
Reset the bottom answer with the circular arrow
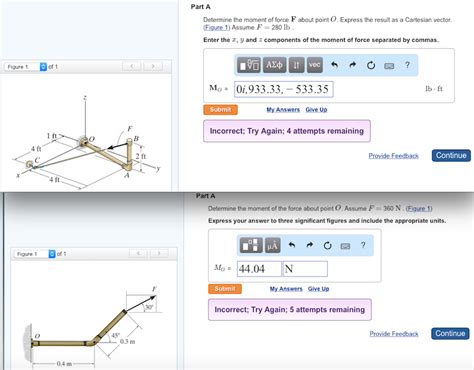point(327,246)
